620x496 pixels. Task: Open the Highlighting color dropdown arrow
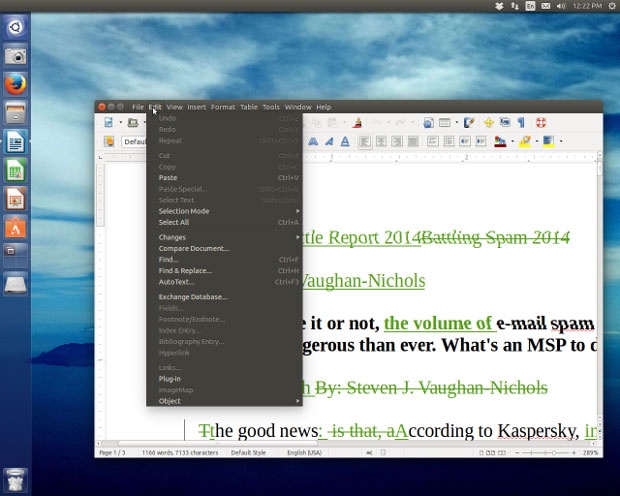tap(537, 141)
